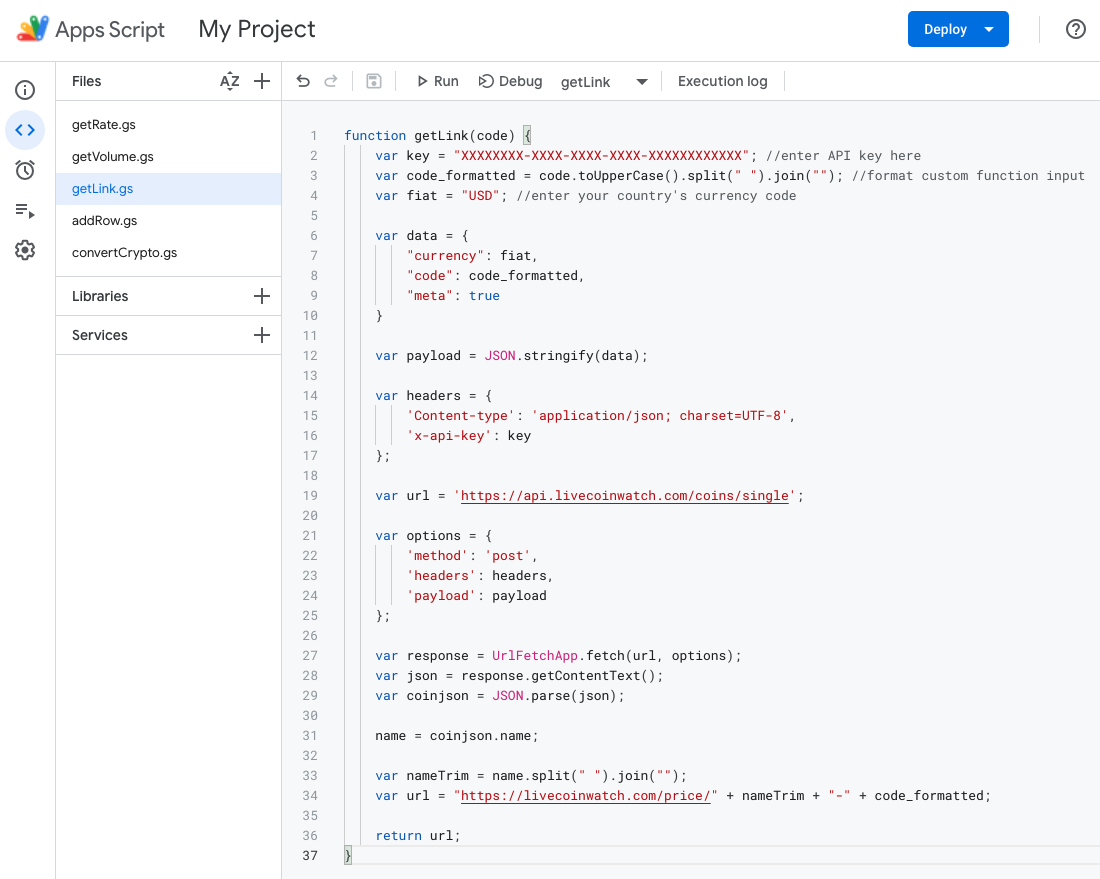
Task: Sort files alphabetically with AZ icon
Action: (x=230, y=82)
